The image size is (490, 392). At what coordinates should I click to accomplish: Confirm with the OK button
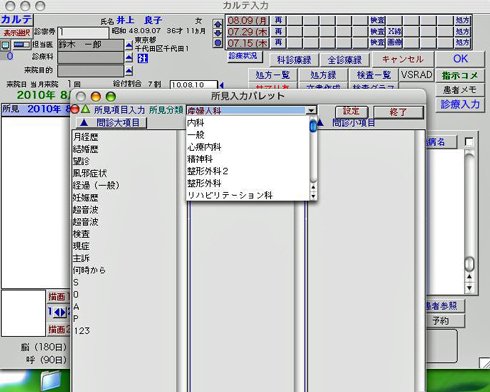[x=460, y=59]
